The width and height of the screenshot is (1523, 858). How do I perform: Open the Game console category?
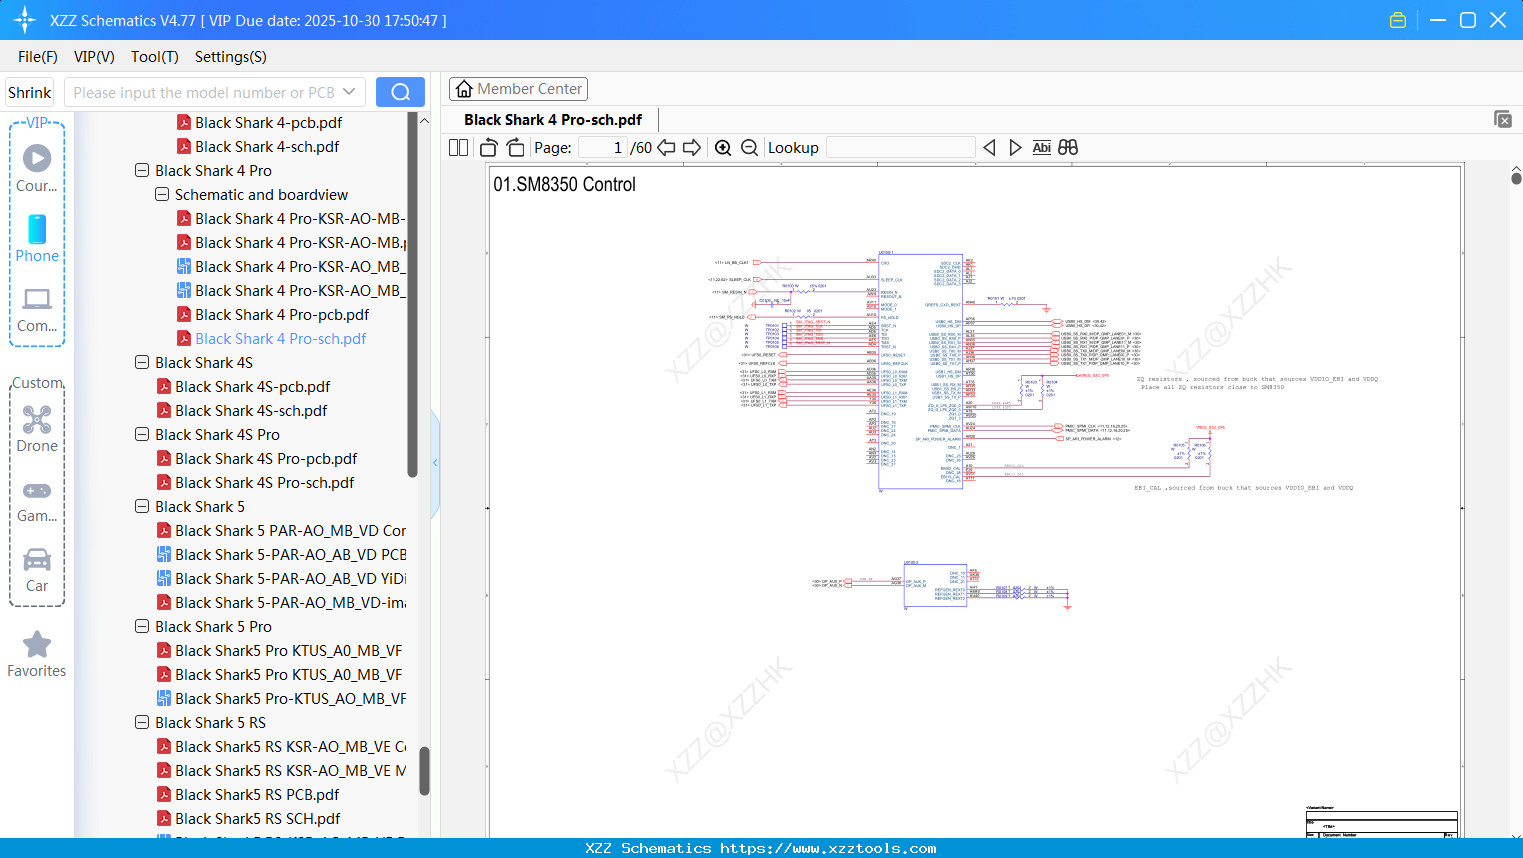pyautogui.click(x=37, y=500)
